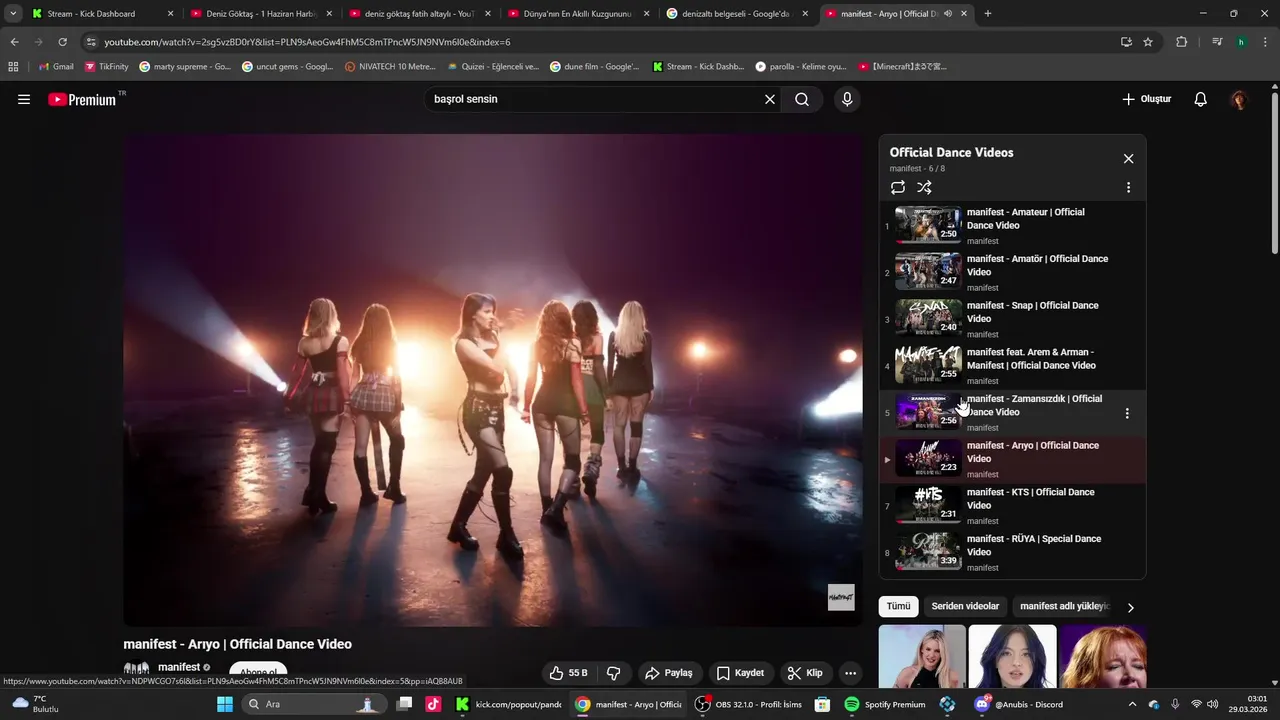This screenshot has width=1280, height=720.
Task: Open OBS 32.1.0 from taskbar
Action: click(749, 704)
